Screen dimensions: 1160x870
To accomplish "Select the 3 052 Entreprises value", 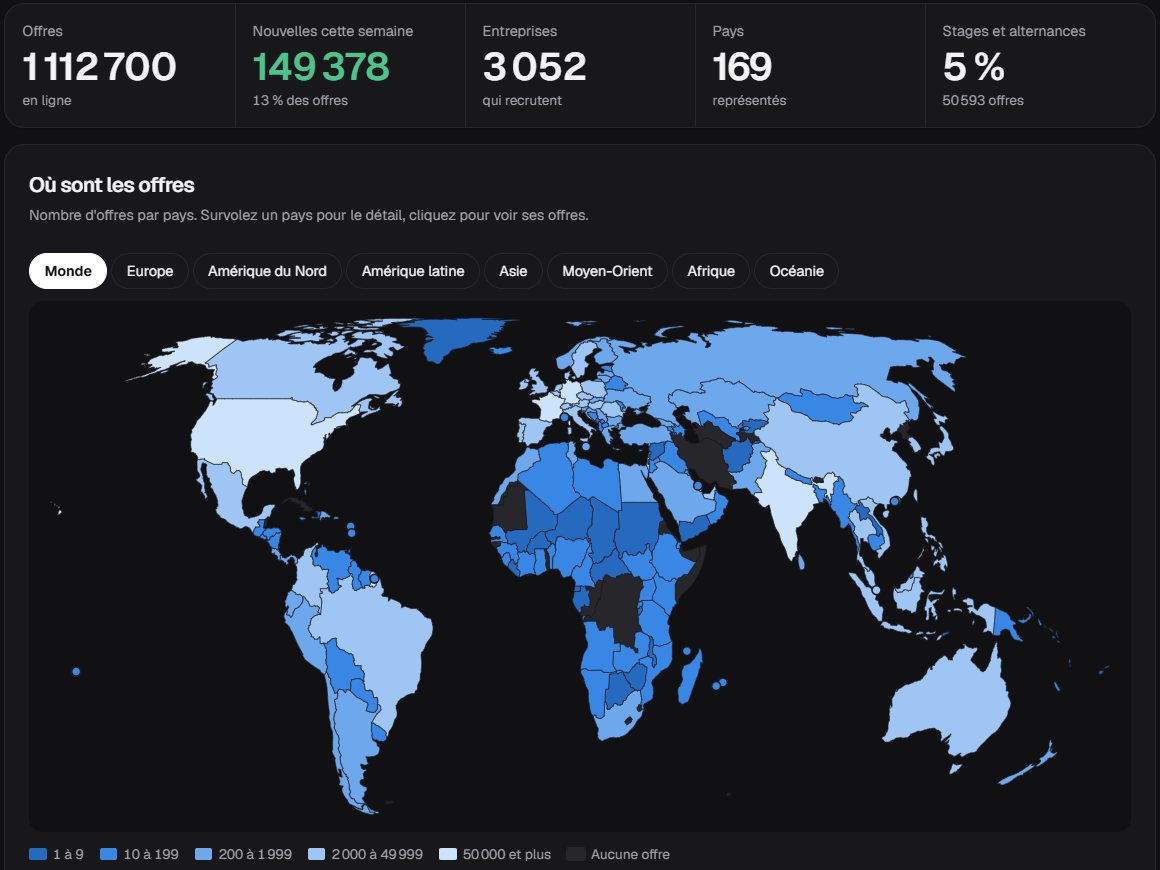I will pos(534,67).
